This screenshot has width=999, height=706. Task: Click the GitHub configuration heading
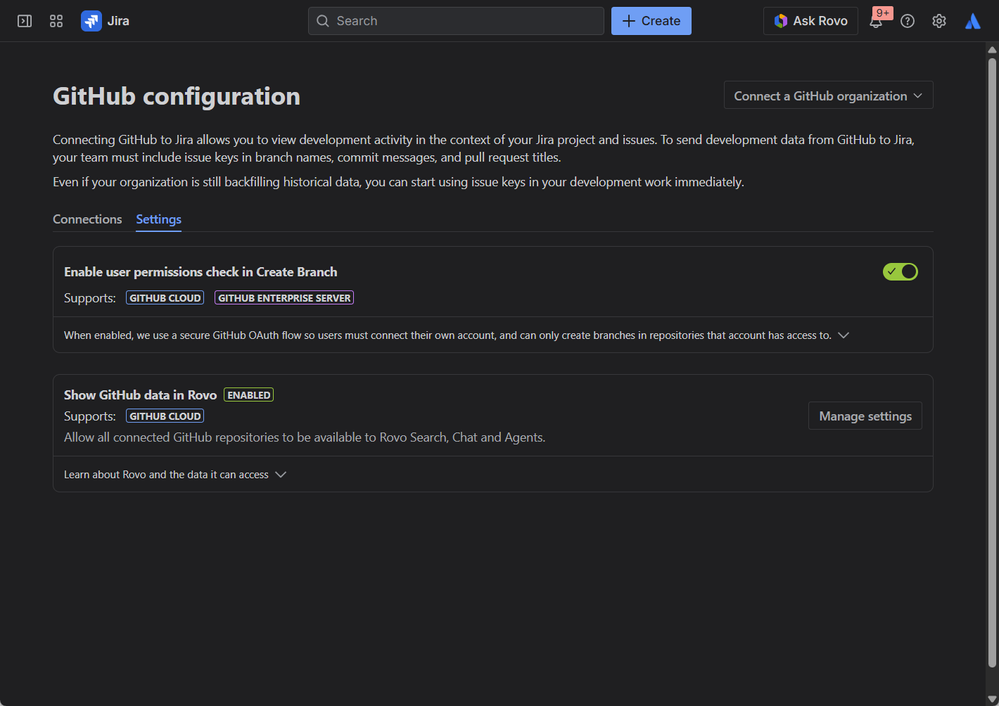176,96
